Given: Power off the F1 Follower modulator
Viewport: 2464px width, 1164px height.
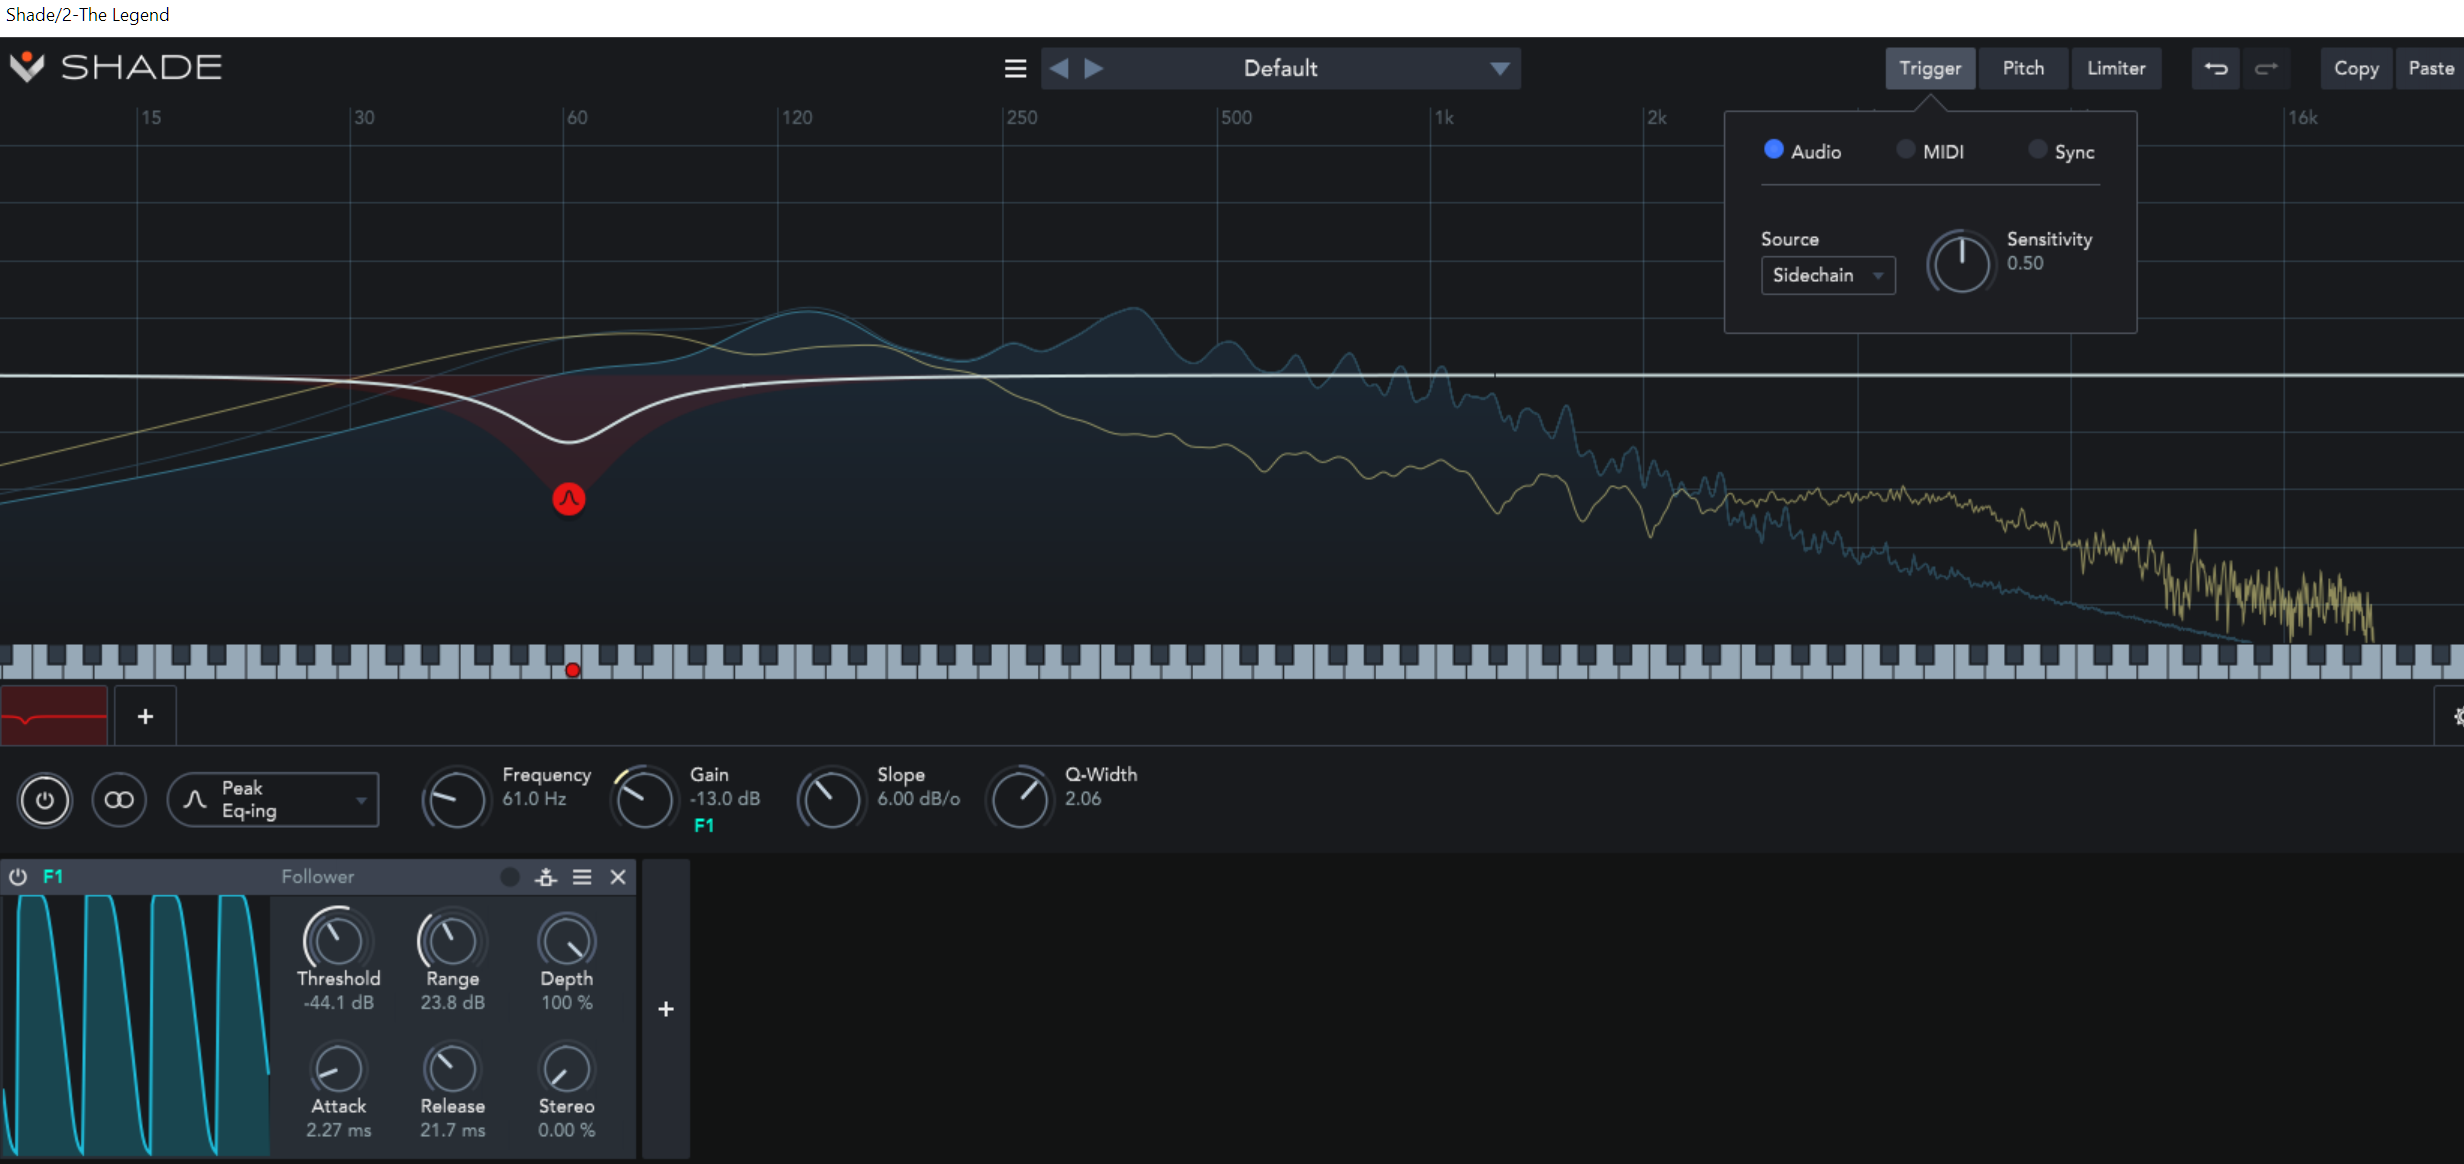Looking at the screenshot, I should pos(17,877).
